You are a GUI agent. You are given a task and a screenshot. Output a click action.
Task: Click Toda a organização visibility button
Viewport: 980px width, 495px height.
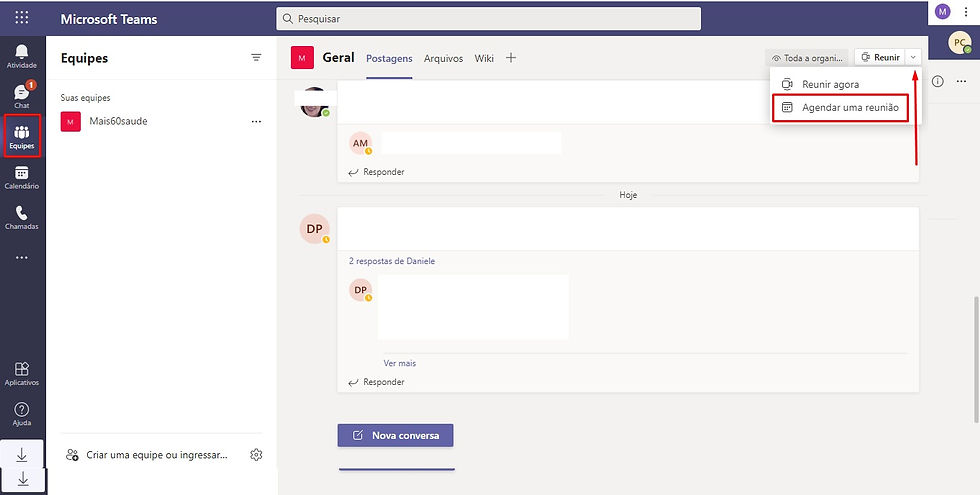coord(807,58)
